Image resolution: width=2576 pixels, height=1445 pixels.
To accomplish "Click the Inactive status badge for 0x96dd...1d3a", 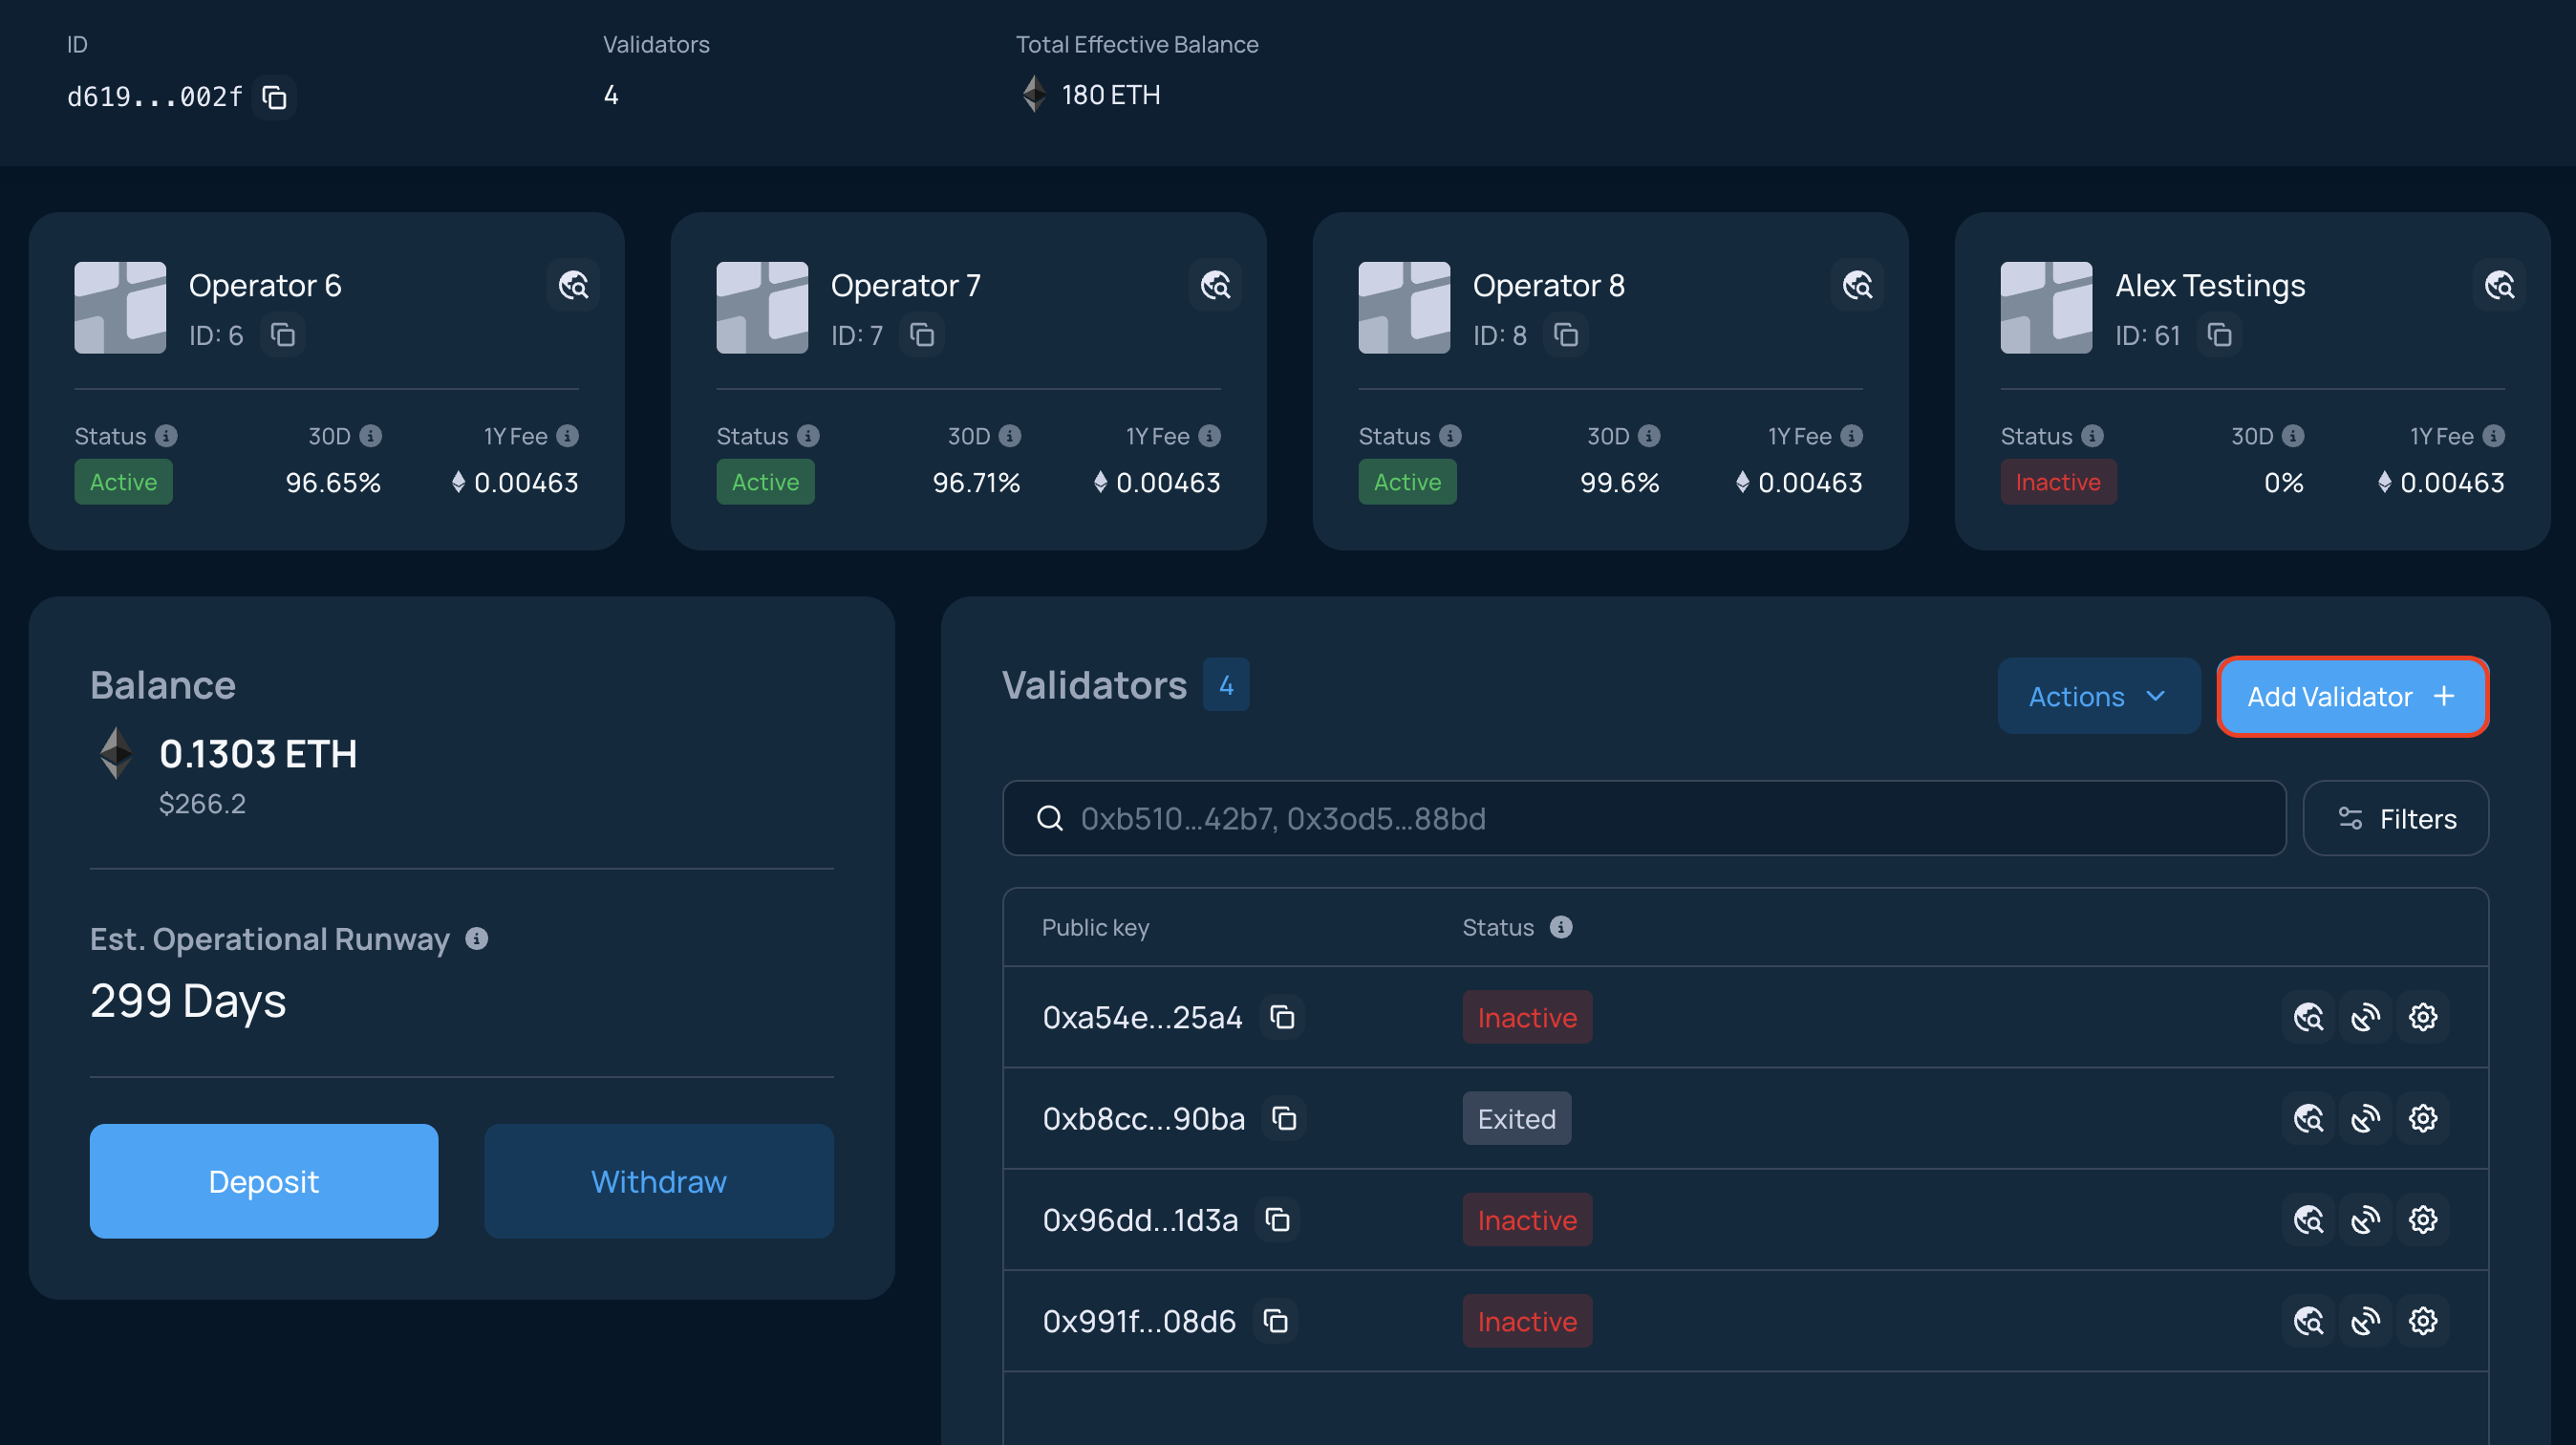I will point(1527,1219).
